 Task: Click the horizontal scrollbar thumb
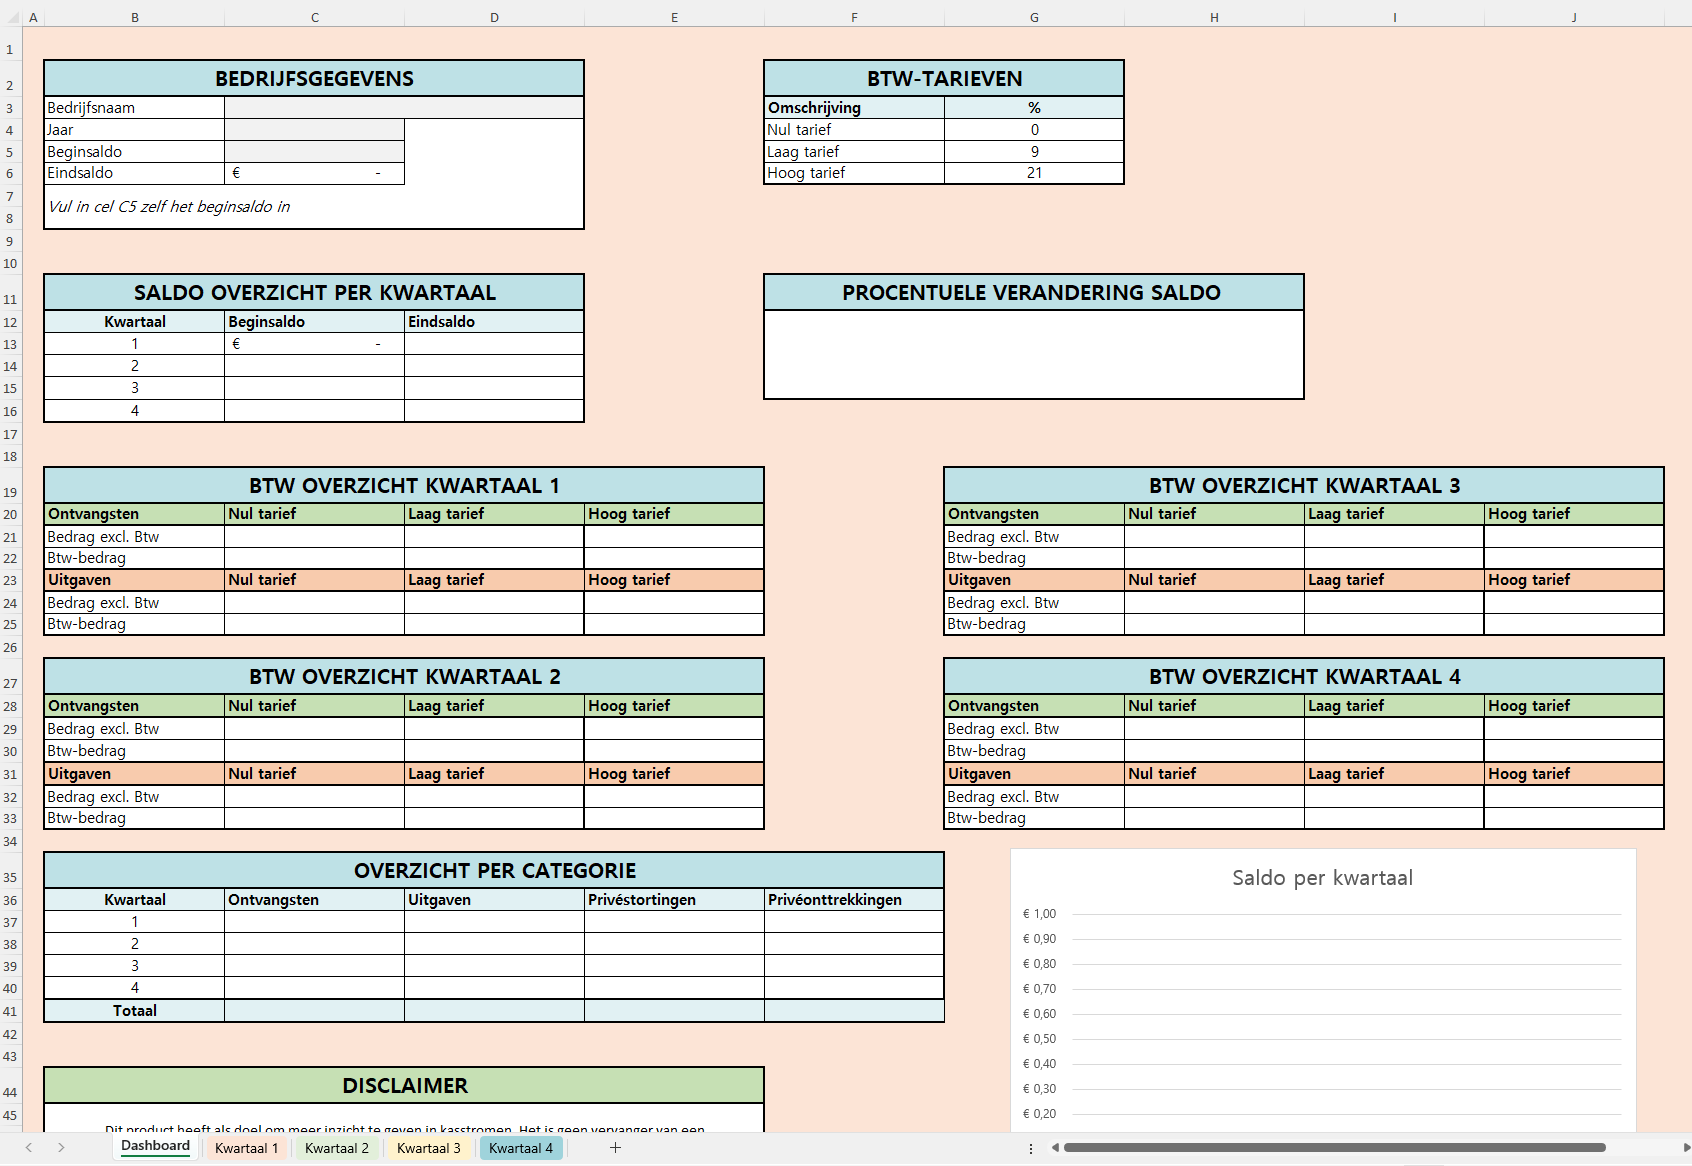coord(1334,1148)
